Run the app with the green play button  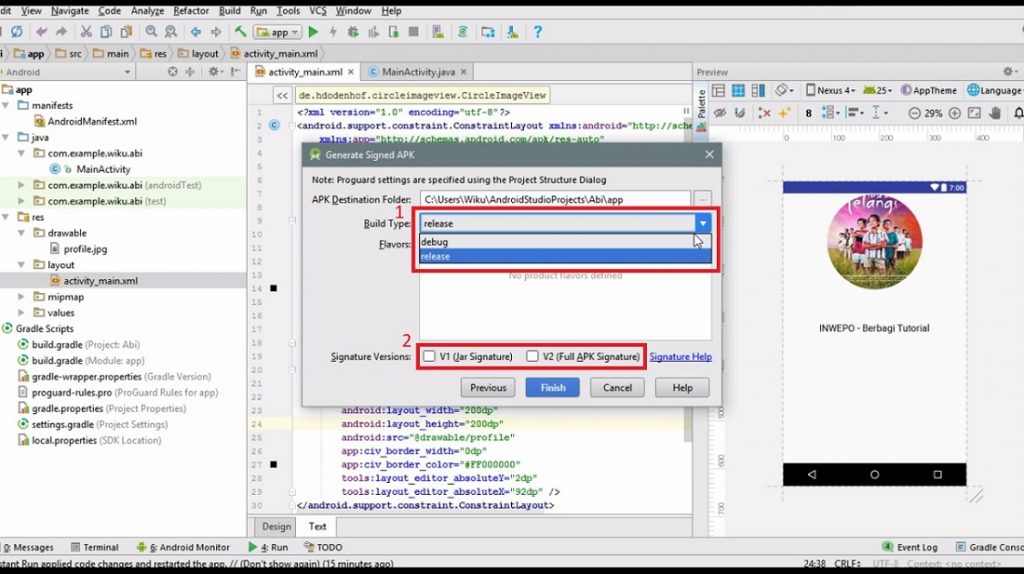313,32
